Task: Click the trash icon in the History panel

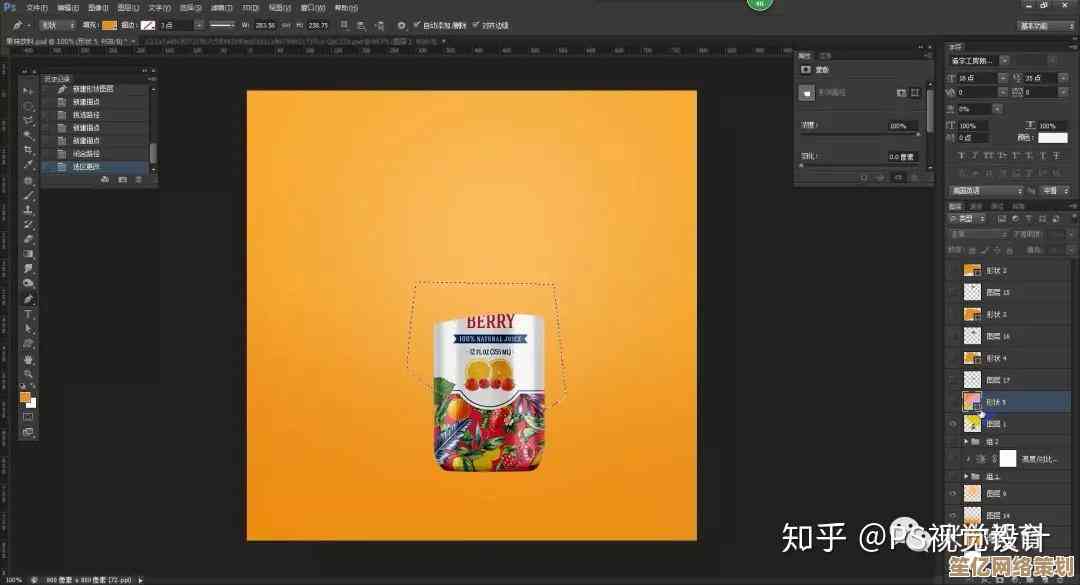Action: click(x=139, y=179)
